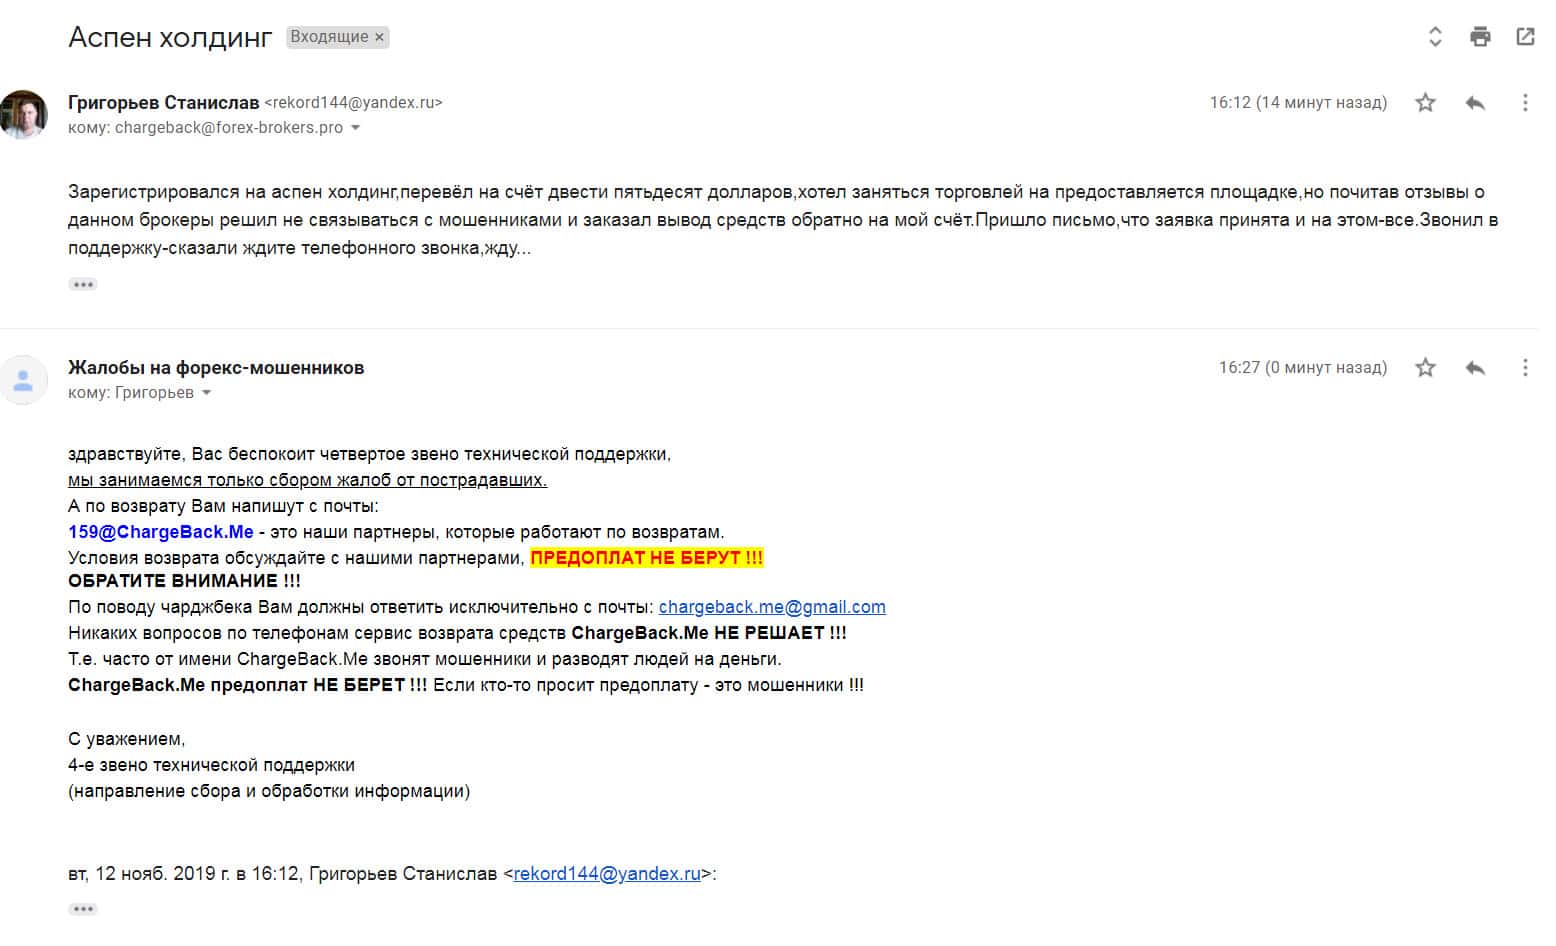Screen dimensions: 1556x946
Task: Reply to Григорьев Станислав's message
Action: pyautogui.click(x=1475, y=103)
